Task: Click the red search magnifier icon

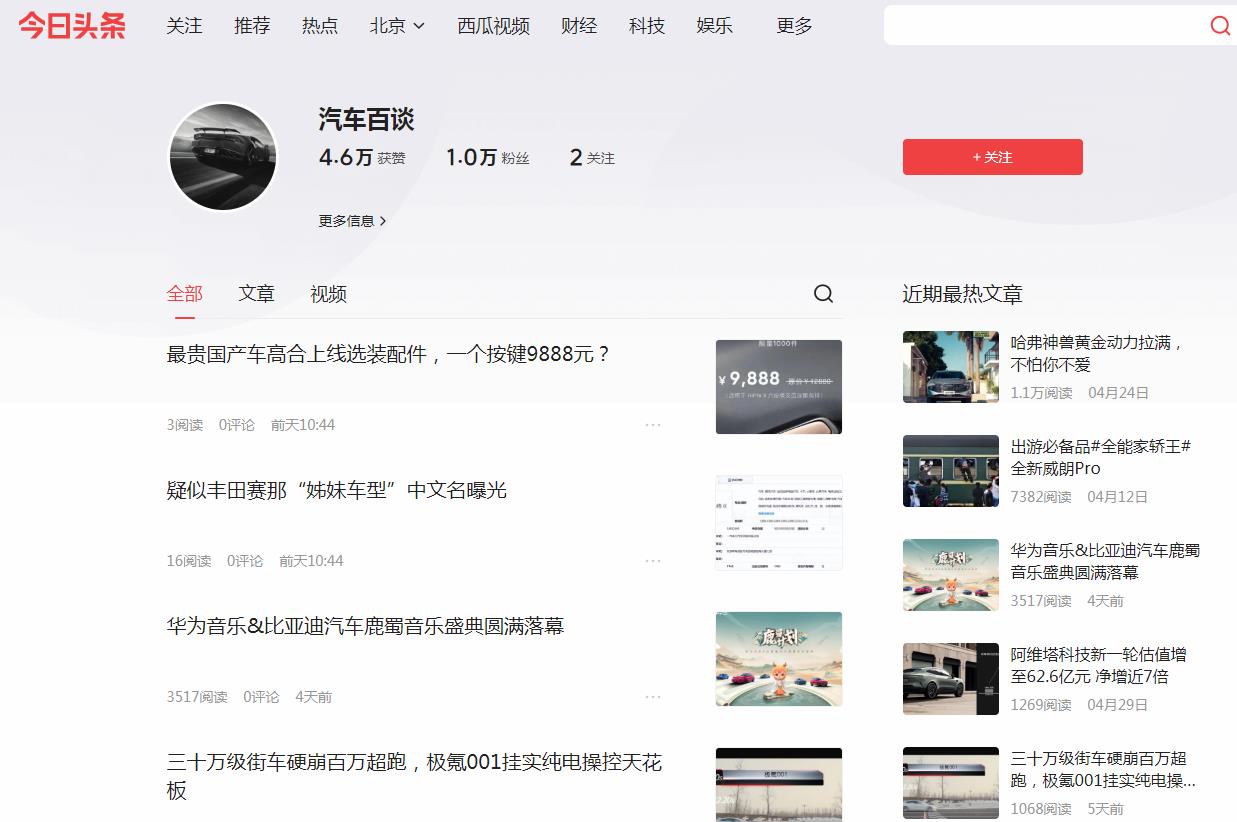Action: tap(1220, 26)
